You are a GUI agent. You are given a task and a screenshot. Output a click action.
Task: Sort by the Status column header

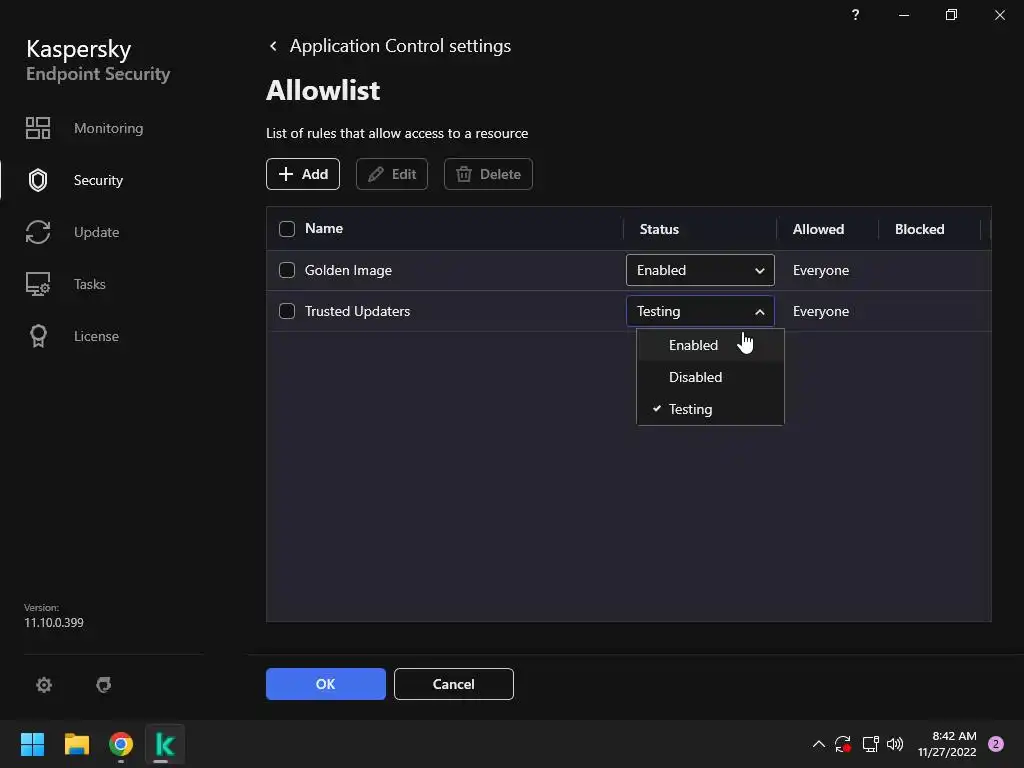click(659, 229)
